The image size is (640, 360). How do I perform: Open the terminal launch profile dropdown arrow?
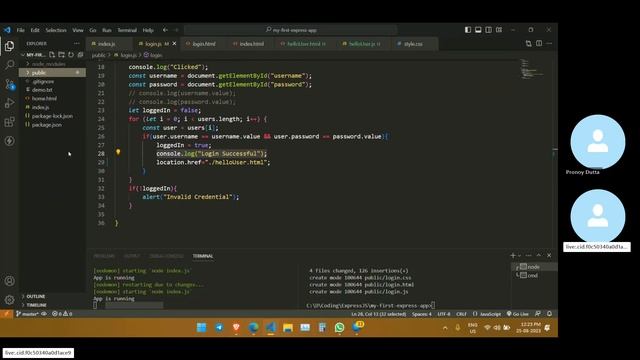(x=519, y=256)
